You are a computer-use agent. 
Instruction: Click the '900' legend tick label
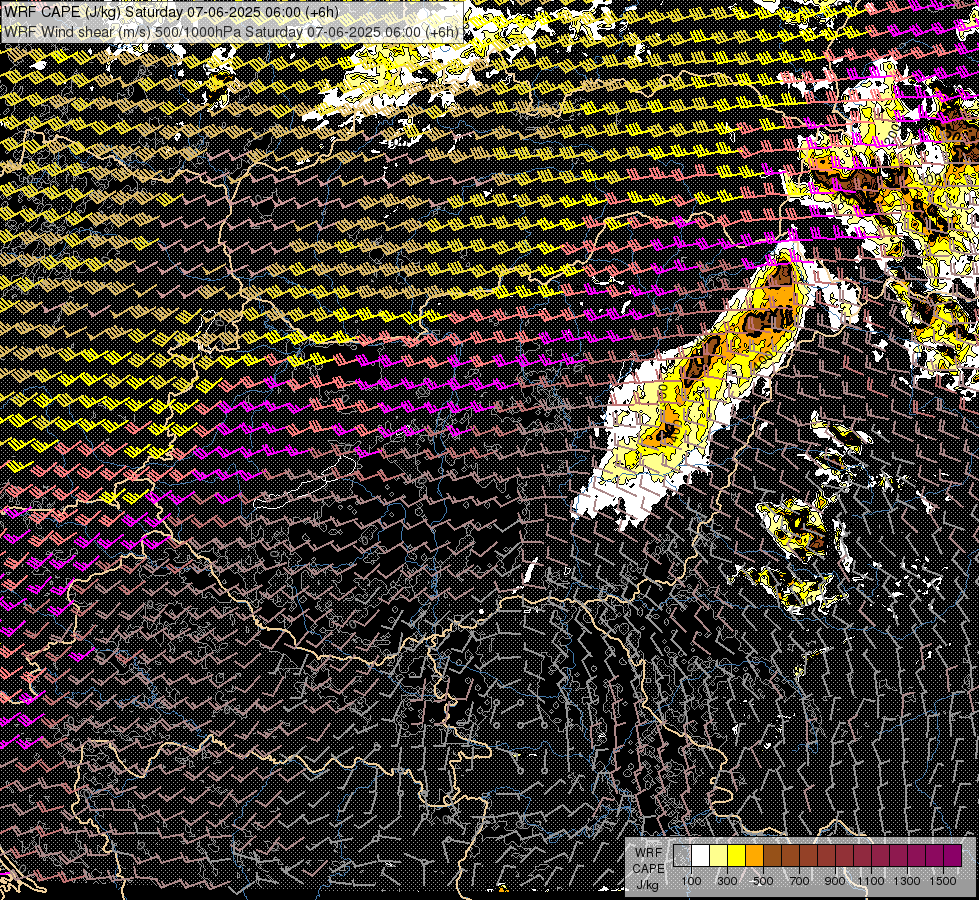coord(835,881)
